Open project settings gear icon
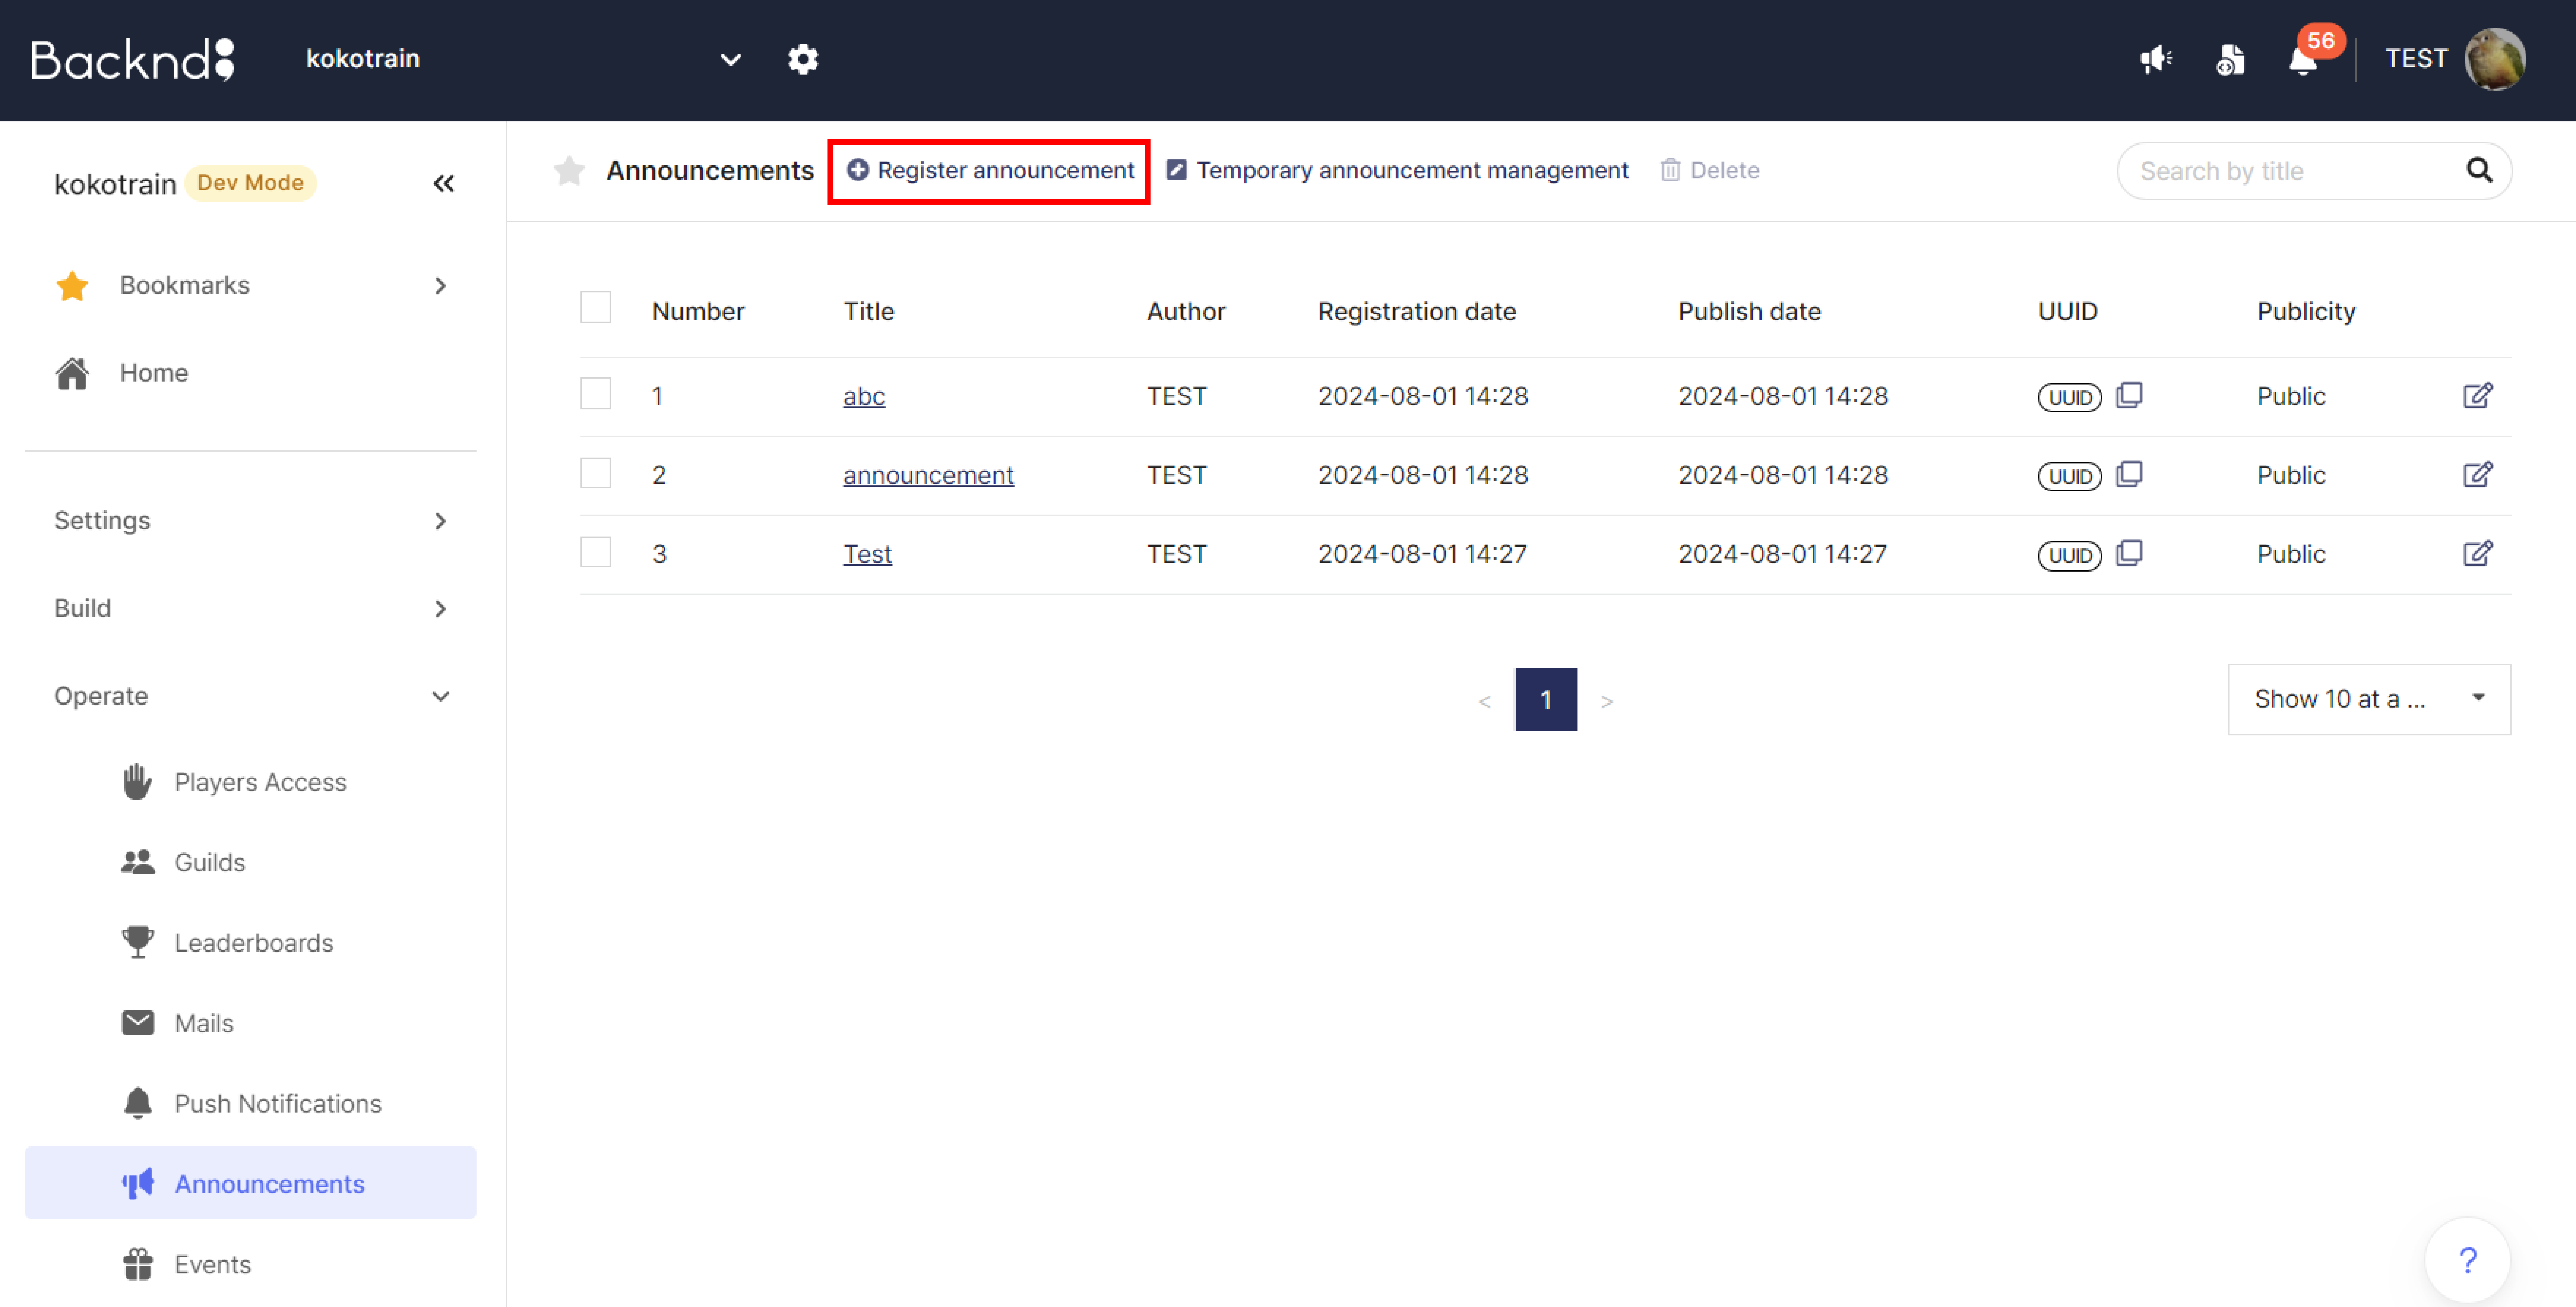 (x=803, y=59)
